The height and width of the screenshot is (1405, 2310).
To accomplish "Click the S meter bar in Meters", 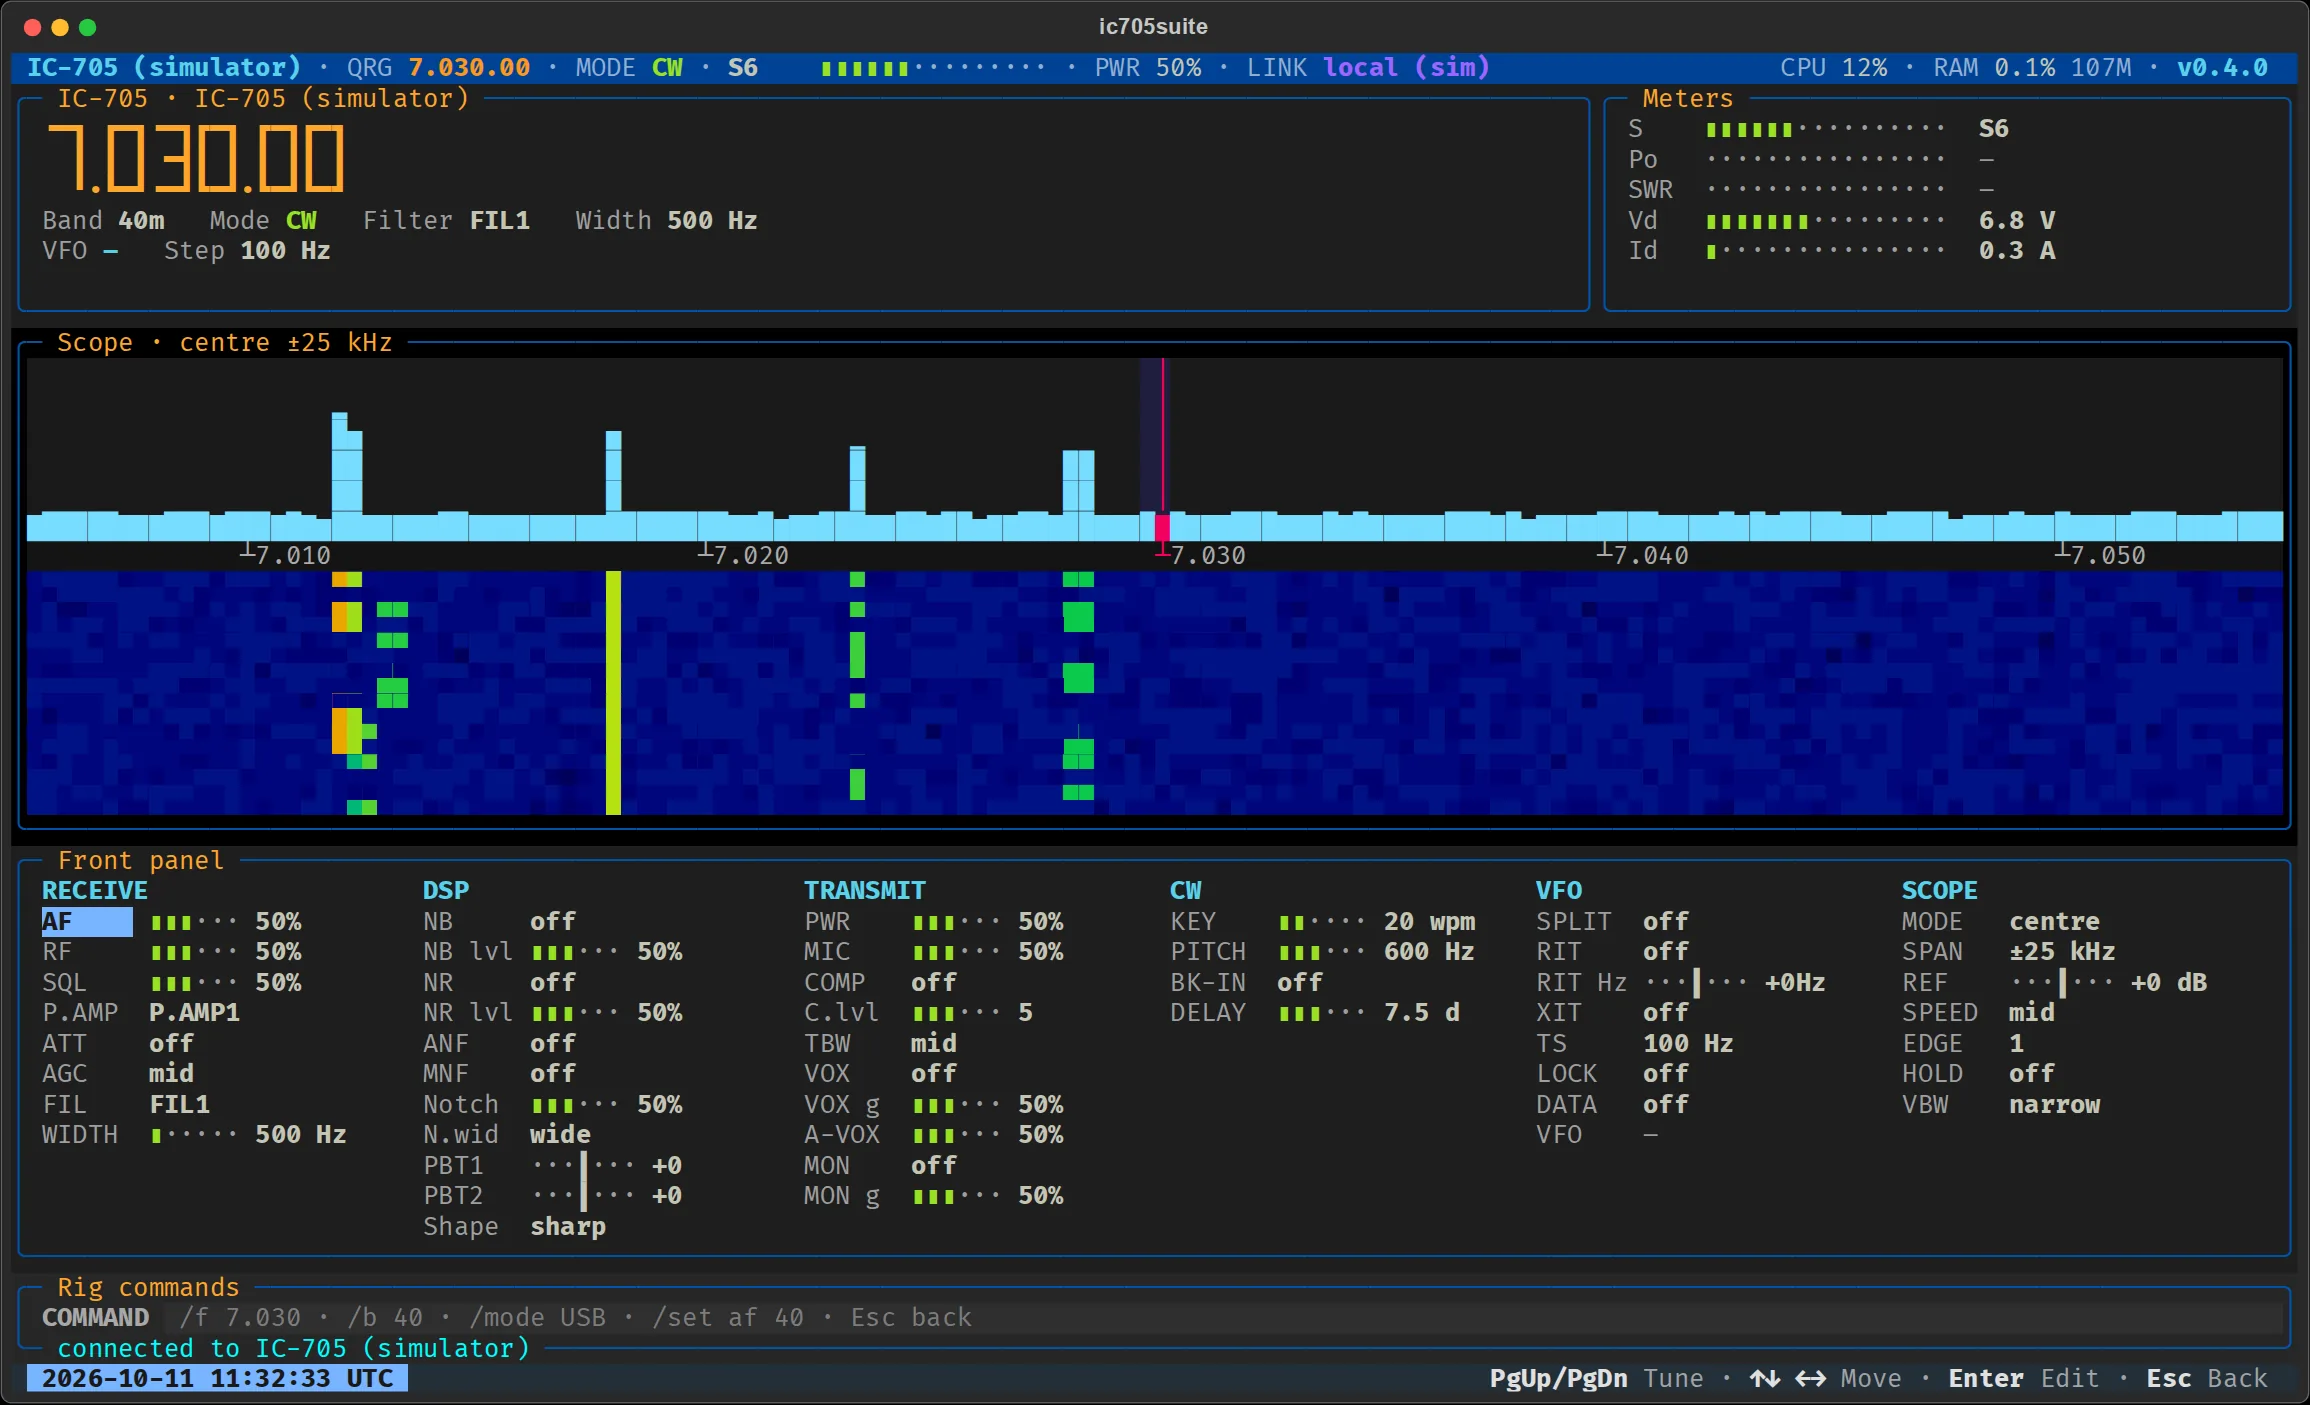I will point(1825,129).
